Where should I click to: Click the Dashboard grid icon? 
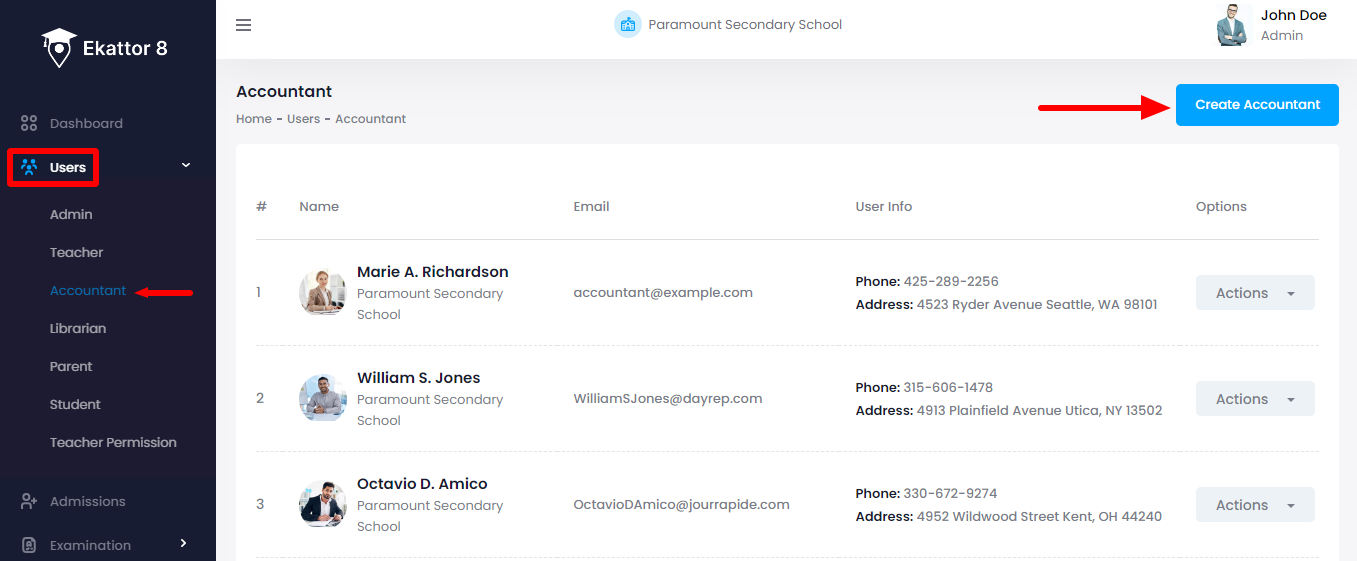(x=29, y=124)
